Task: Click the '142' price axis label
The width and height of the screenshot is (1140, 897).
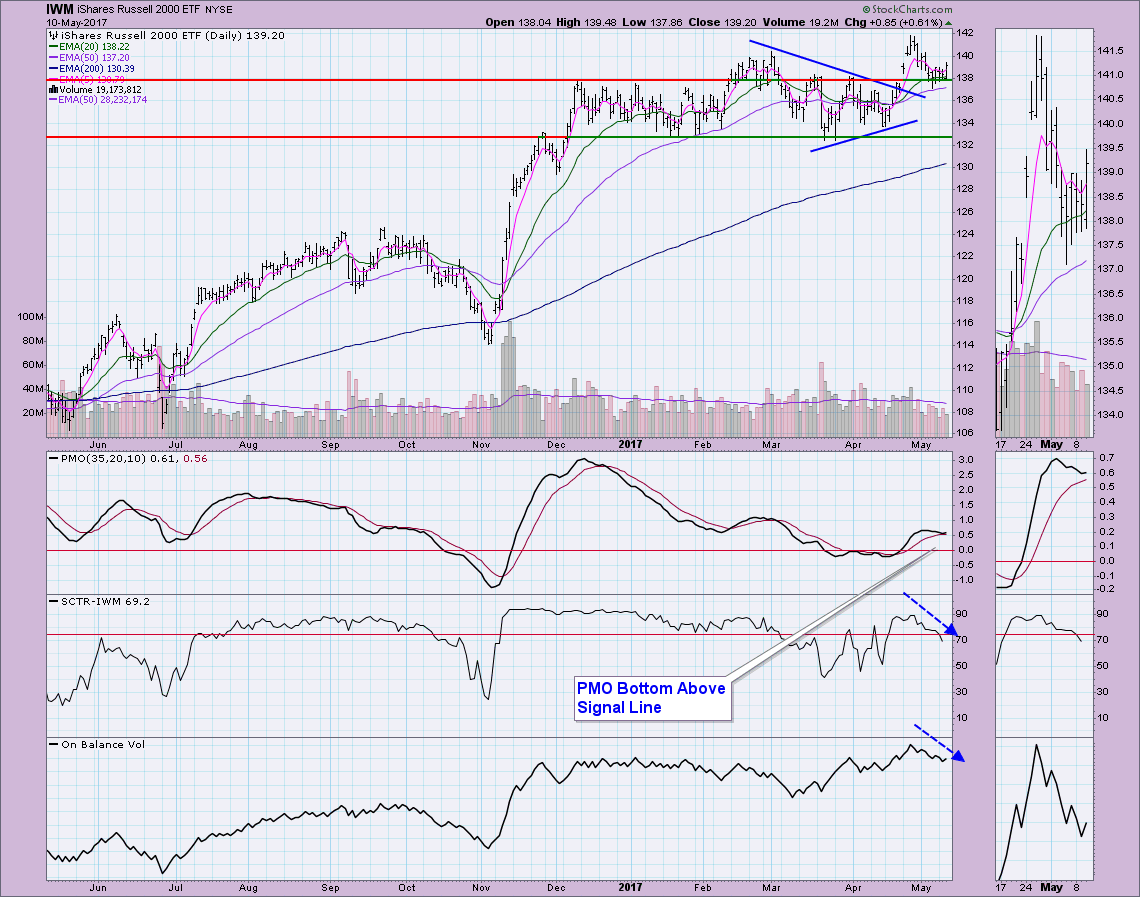Action: pos(965,33)
